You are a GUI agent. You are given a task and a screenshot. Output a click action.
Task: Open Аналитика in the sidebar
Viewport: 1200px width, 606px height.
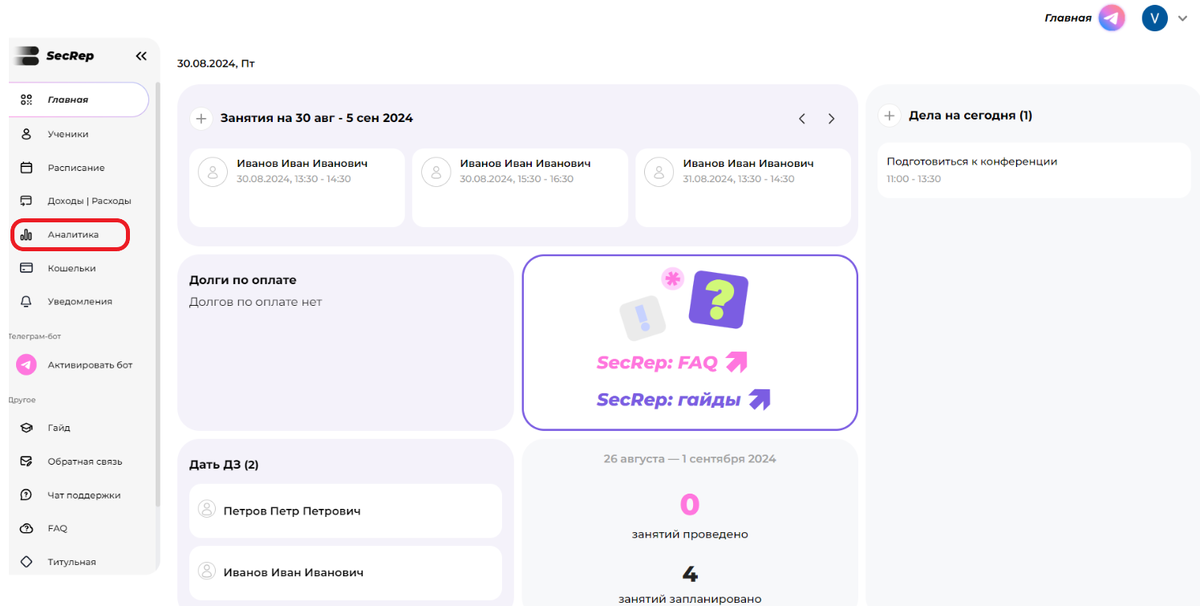point(70,235)
